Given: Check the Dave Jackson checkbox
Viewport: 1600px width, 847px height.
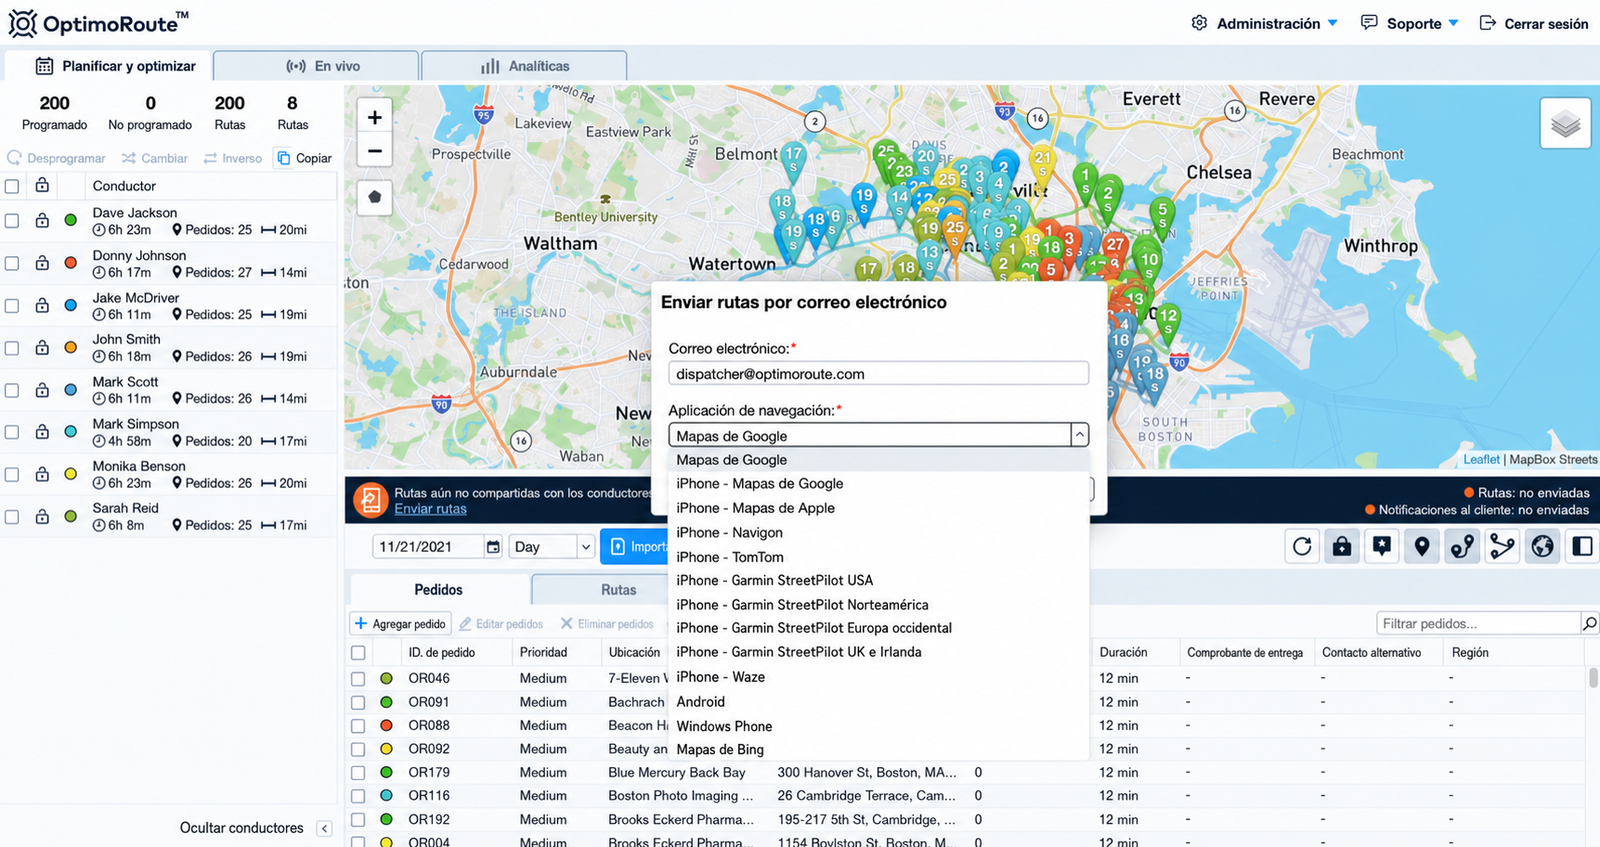Looking at the screenshot, I should pyautogui.click(x=12, y=221).
